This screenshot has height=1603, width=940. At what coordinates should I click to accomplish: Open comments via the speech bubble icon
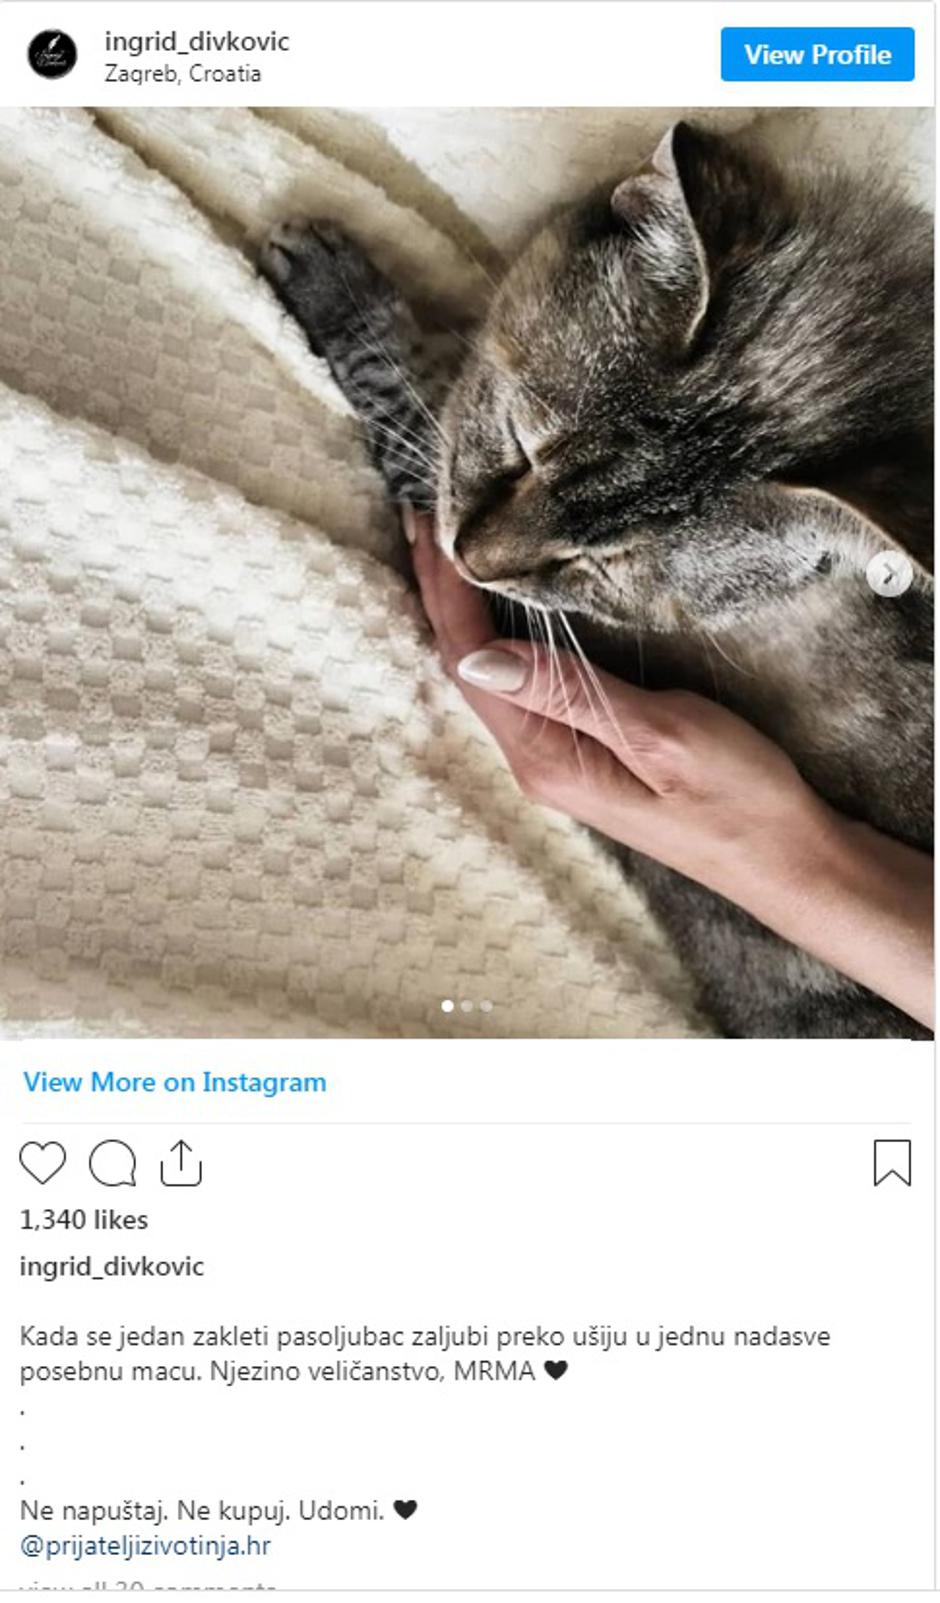point(112,1163)
